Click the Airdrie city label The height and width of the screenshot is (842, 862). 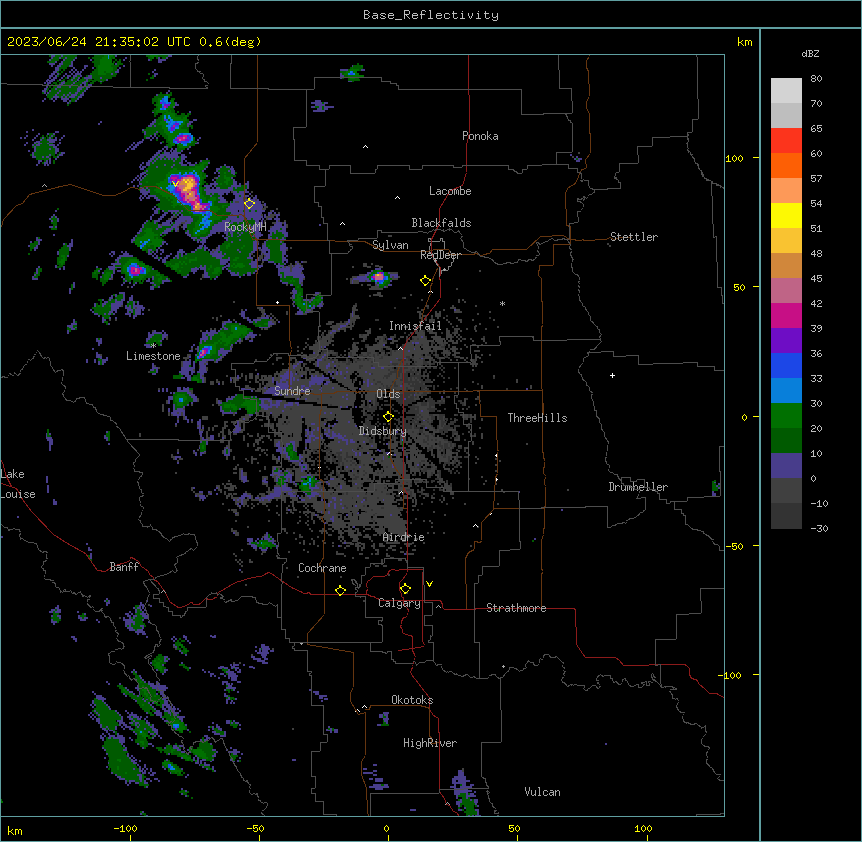tap(403, 537)
